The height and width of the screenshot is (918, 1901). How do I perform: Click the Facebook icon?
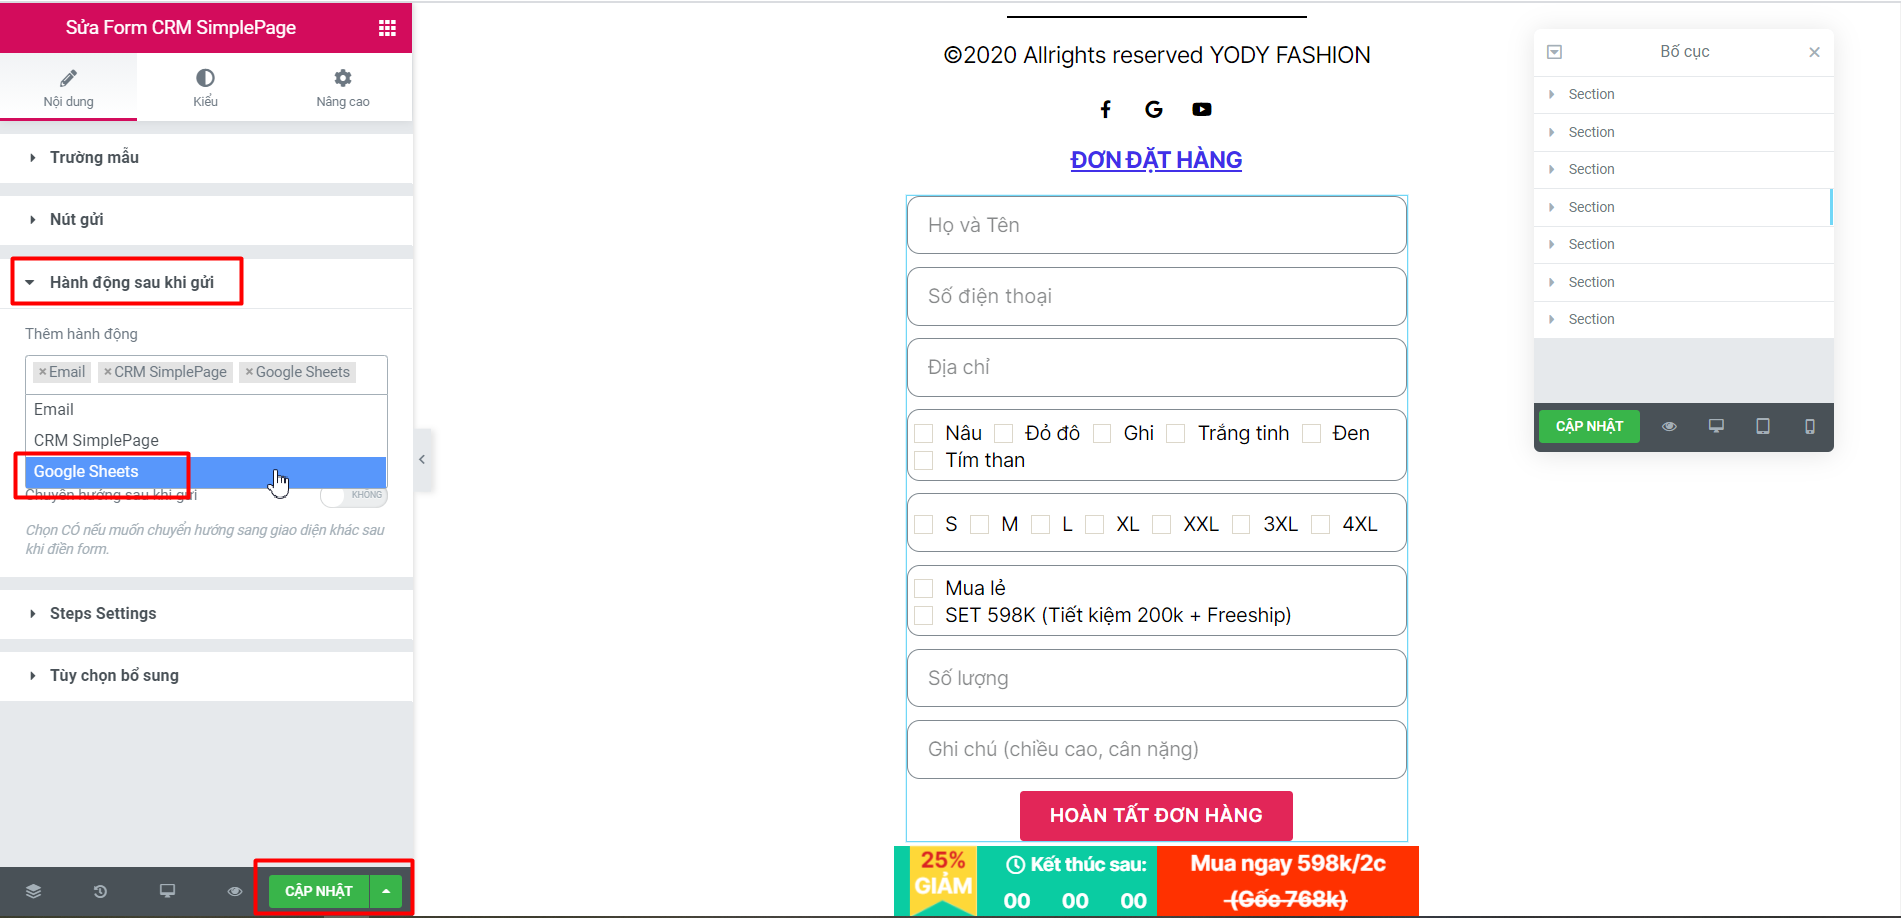coord(1106,110)
